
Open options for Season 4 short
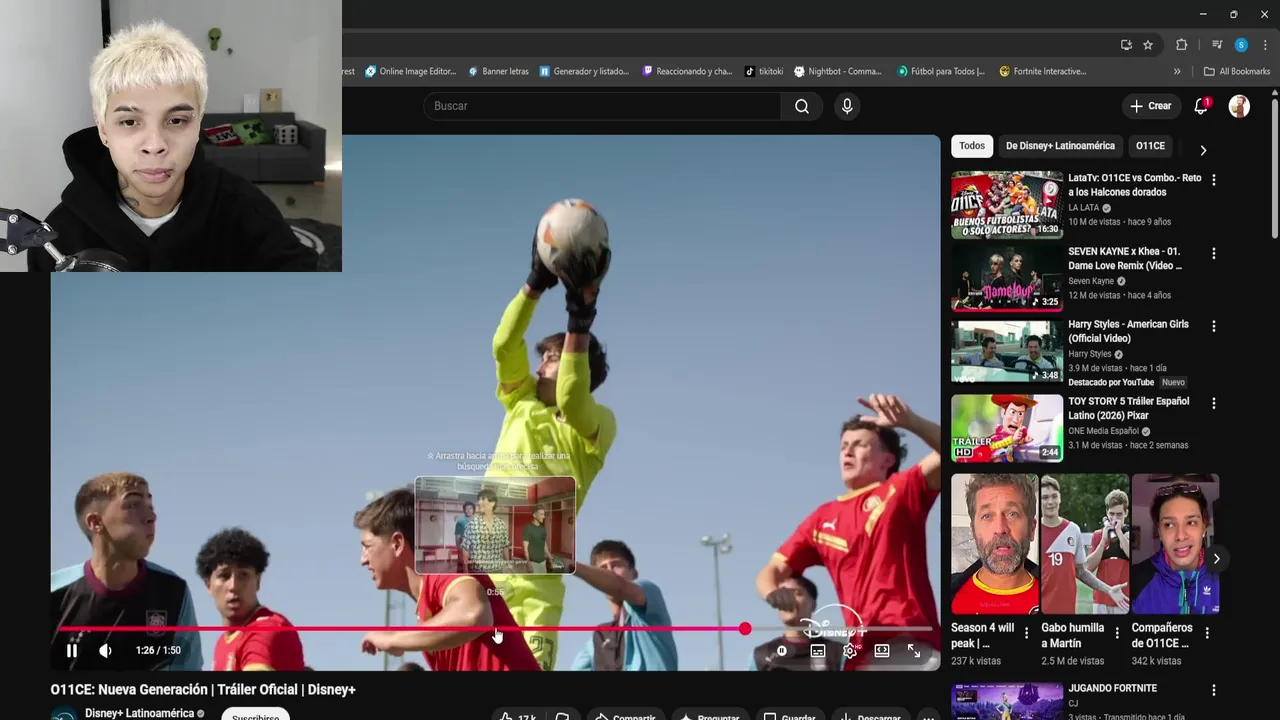(x=1026, y=633)
